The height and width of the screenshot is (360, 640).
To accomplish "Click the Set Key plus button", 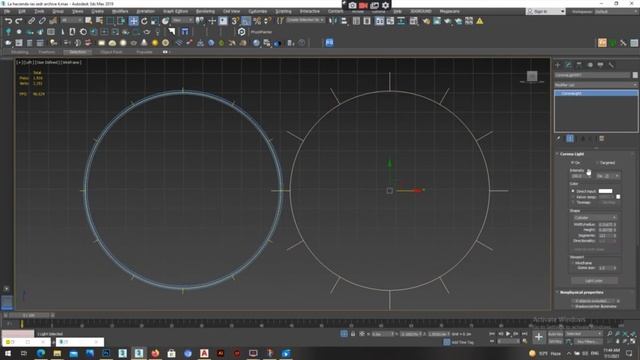I will click(539, 337).
